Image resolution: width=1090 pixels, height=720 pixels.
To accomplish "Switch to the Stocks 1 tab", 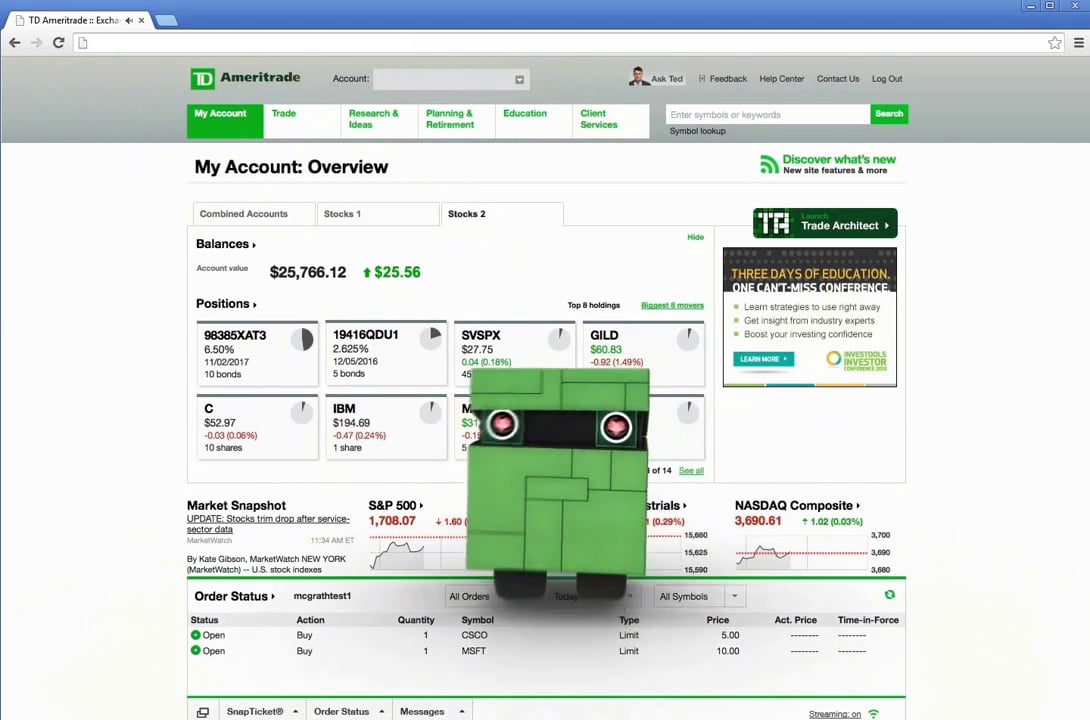I will click(377, 214).
